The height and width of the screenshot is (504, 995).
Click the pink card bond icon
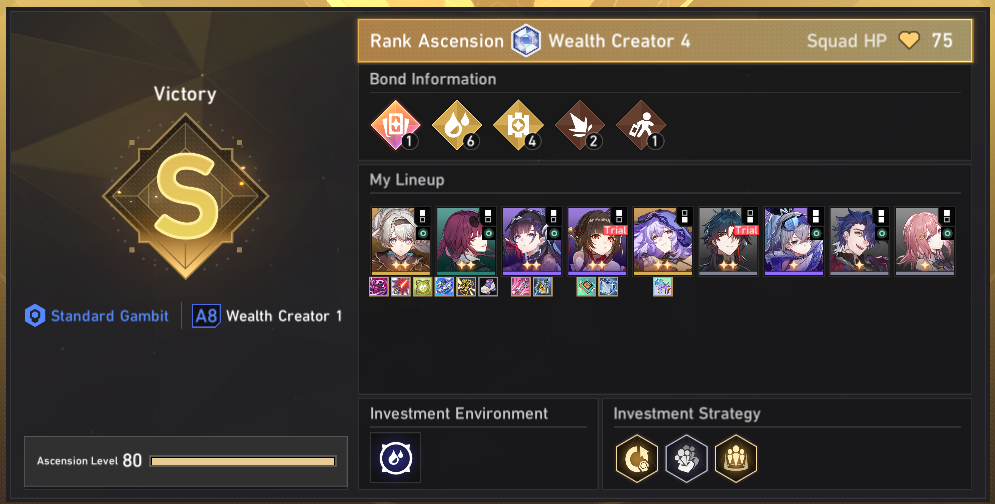click(395, 125)
